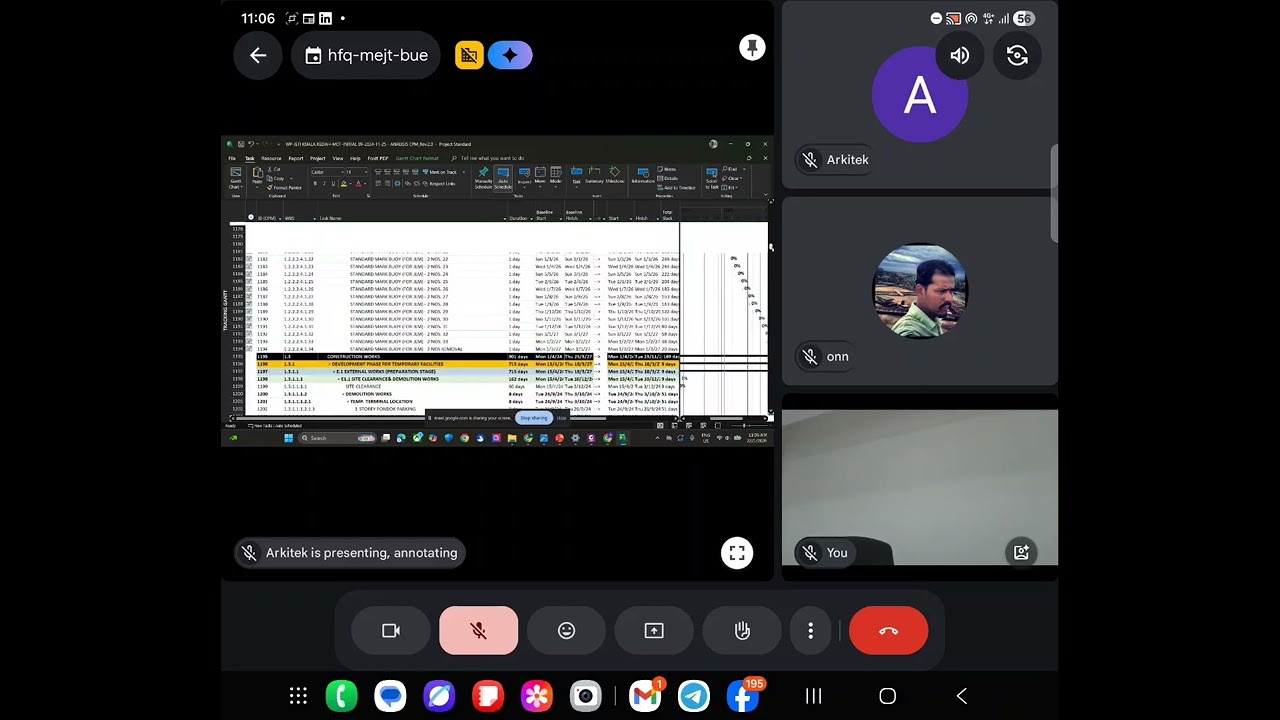The width and height of the screenshot is (1280, 720).
Task: Click Paste in the Clipboard group
Action: point(257,176)
